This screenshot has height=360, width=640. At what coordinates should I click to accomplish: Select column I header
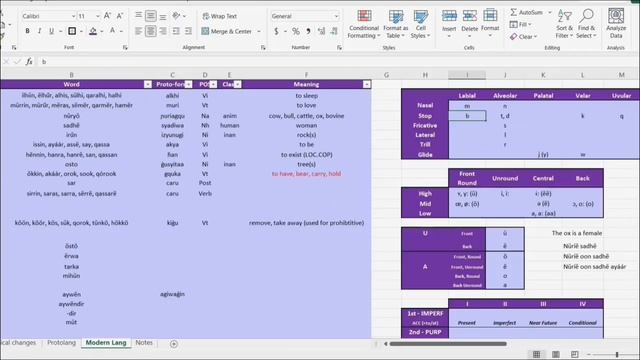[467, 75]
